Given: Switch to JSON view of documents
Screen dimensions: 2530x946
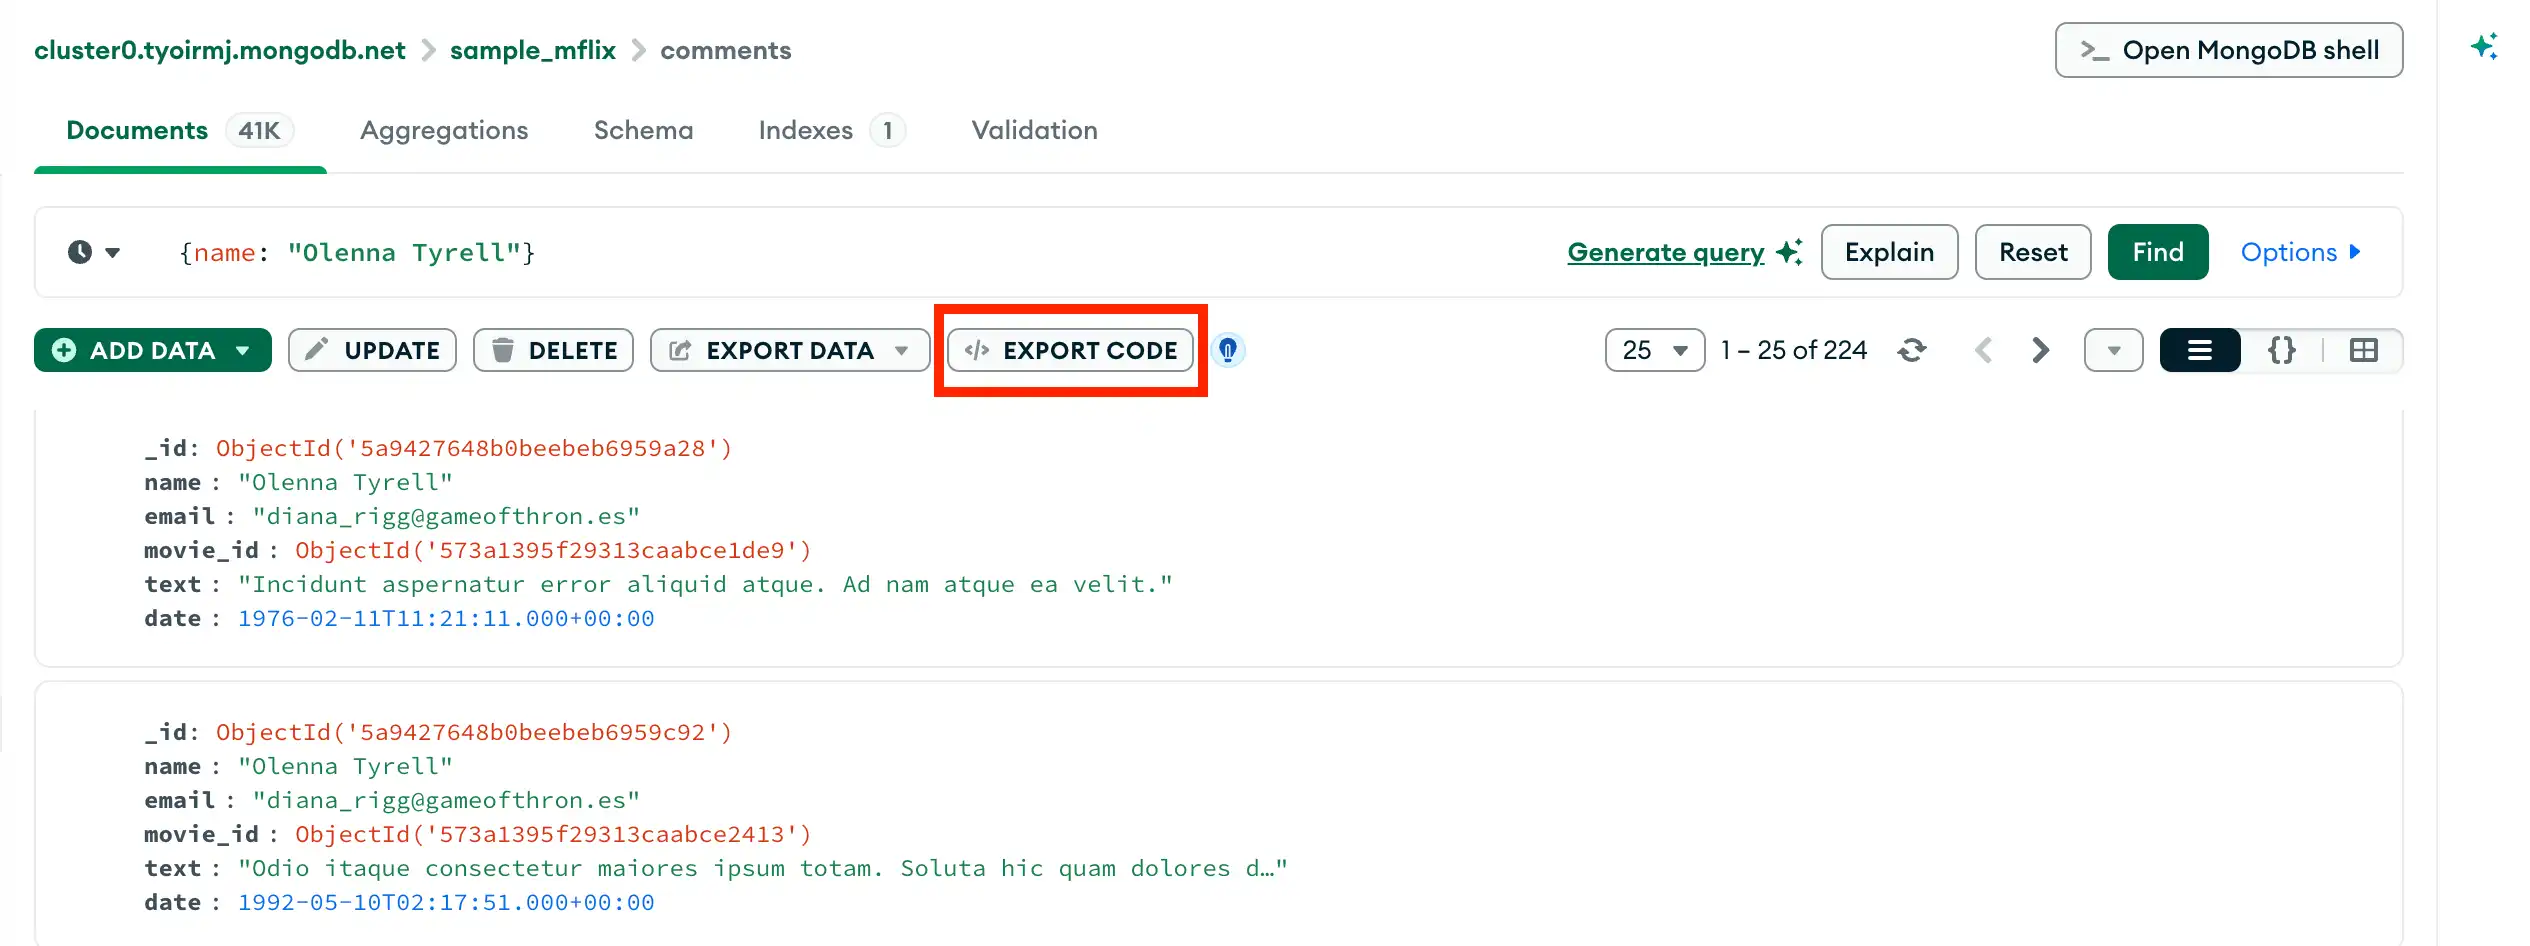Looking at the screenshot, I should 2281,350.
